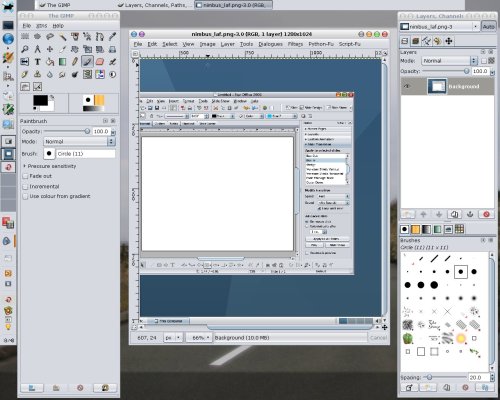Open the nimbus_laf.png-3 image selector dropdown
This screenshot has width=500, height=400.
tap(440, 26)
